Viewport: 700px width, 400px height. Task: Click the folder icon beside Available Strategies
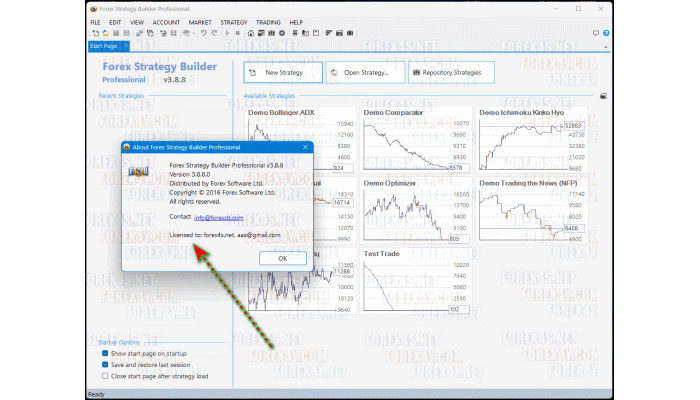pos(603,96)
